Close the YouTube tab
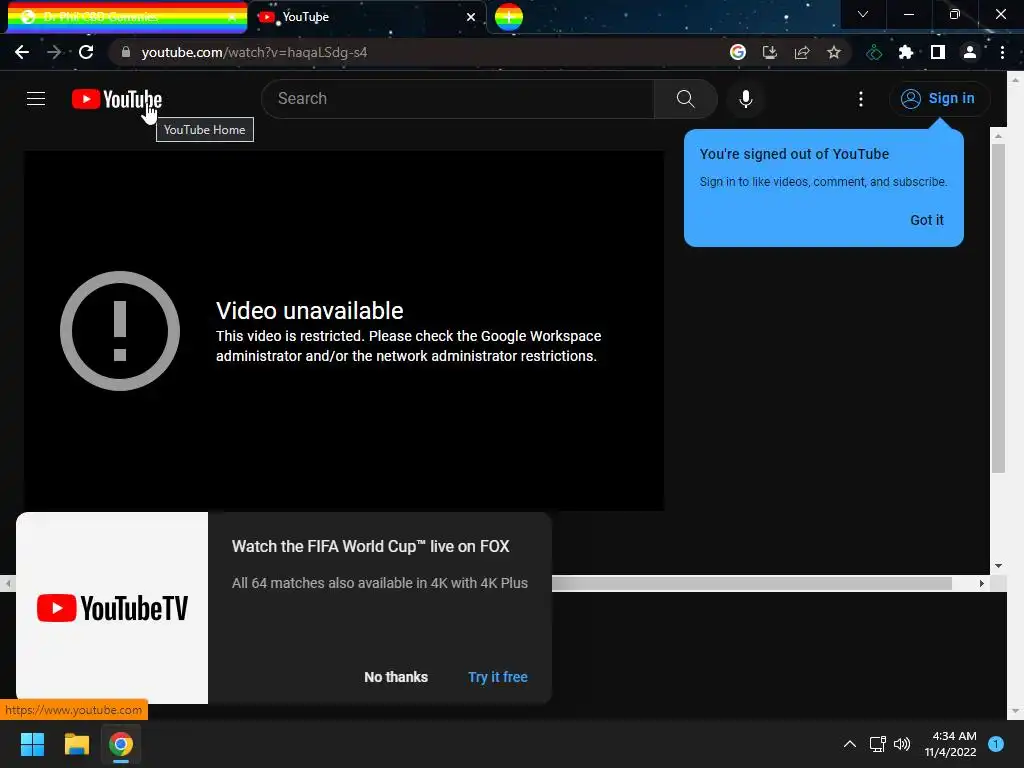The height and width of the screenshot is (768, 1024). click(471, 17)
